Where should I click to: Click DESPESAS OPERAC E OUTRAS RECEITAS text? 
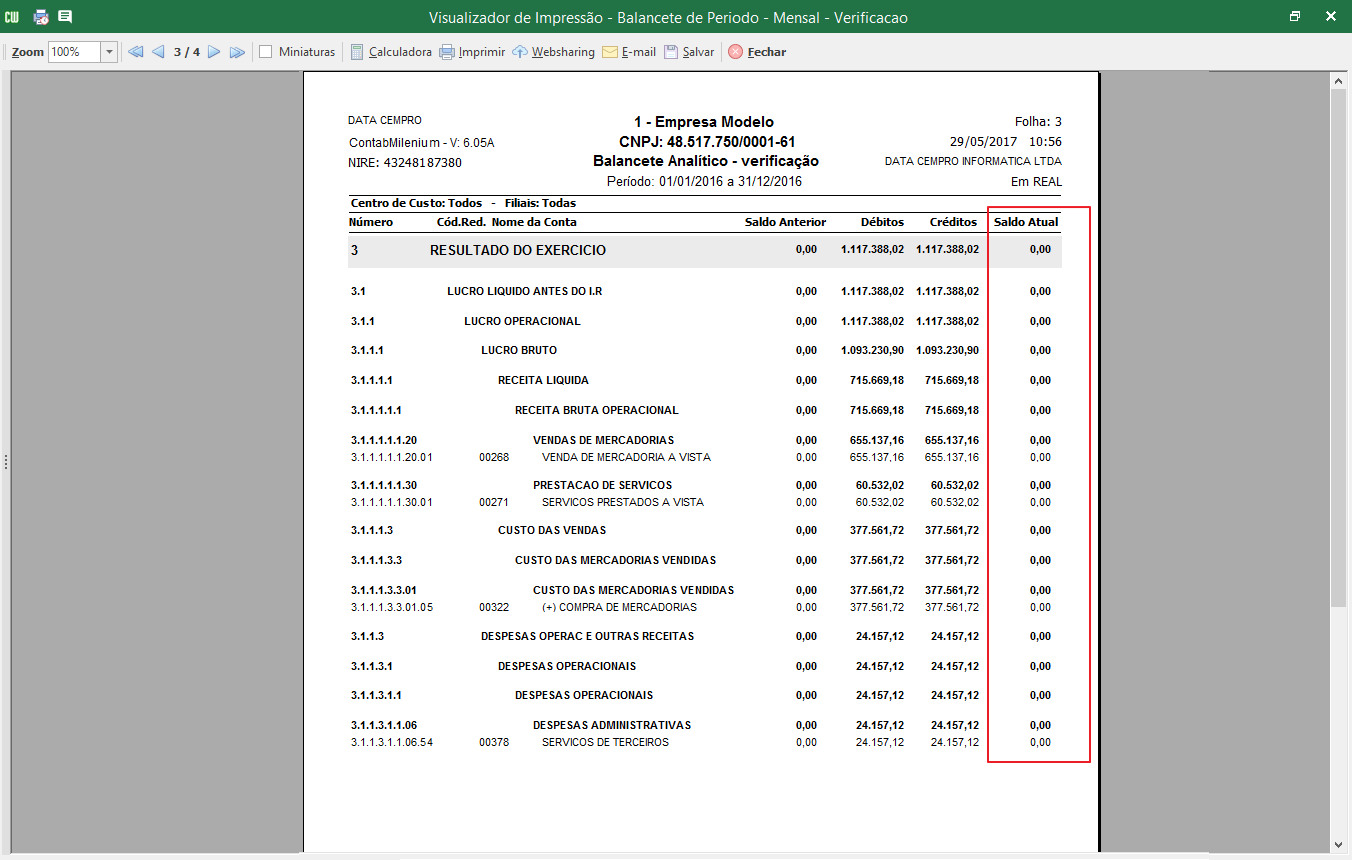pos(587,636)
